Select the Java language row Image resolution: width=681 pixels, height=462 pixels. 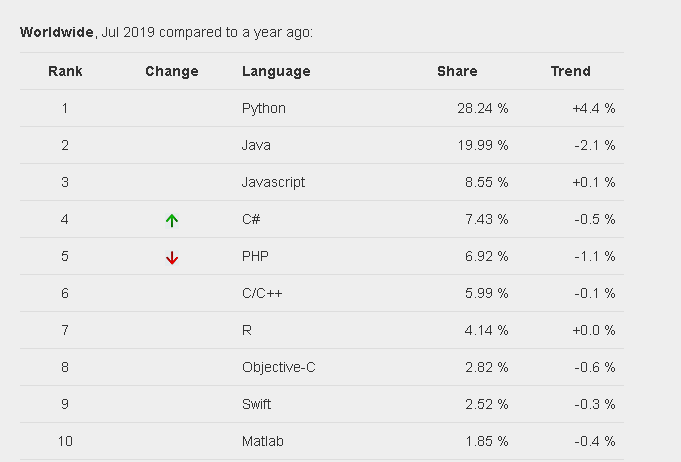pyautogui.click(x=256, y=145)
